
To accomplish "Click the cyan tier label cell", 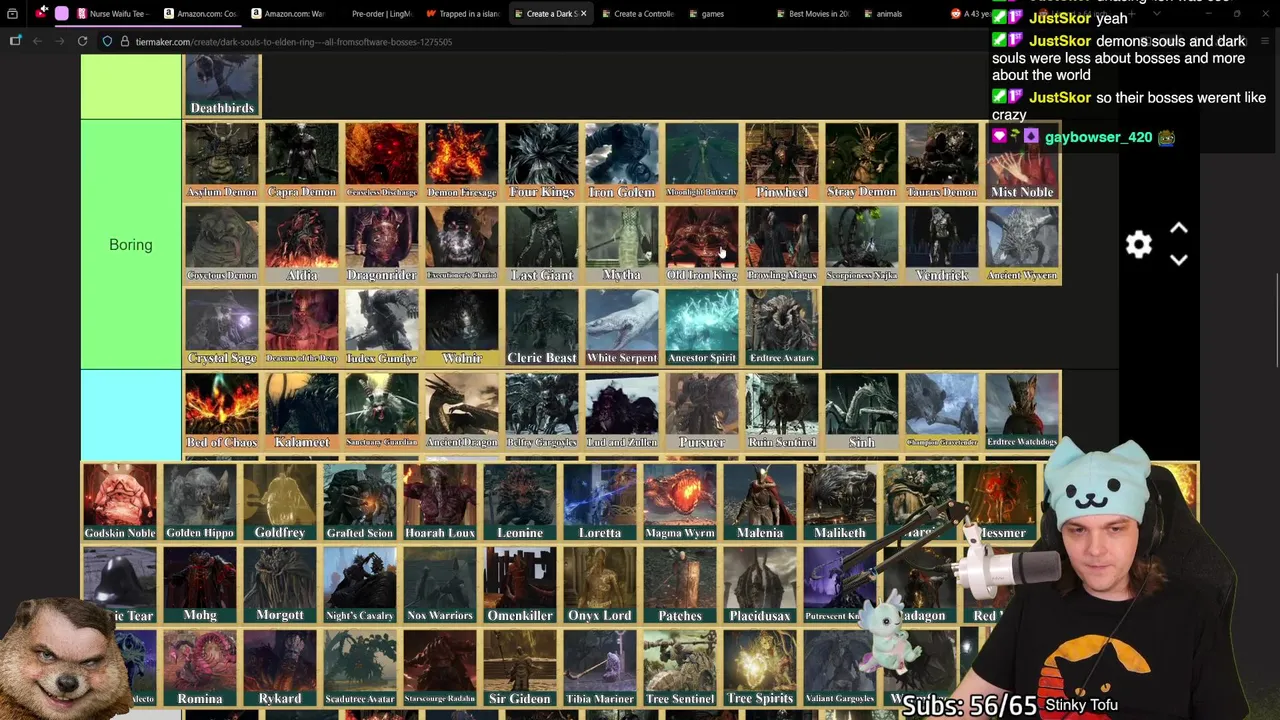I will click(131, 415).
